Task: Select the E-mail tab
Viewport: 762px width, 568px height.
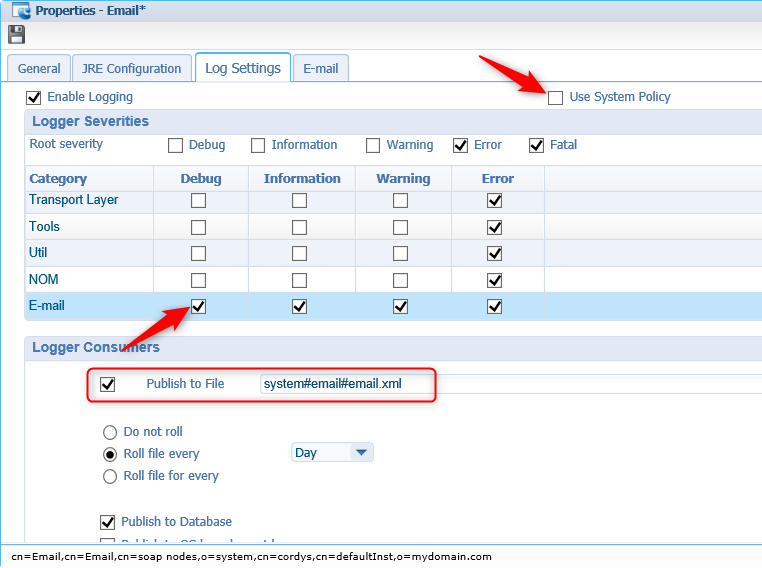Action: point(320,69)
